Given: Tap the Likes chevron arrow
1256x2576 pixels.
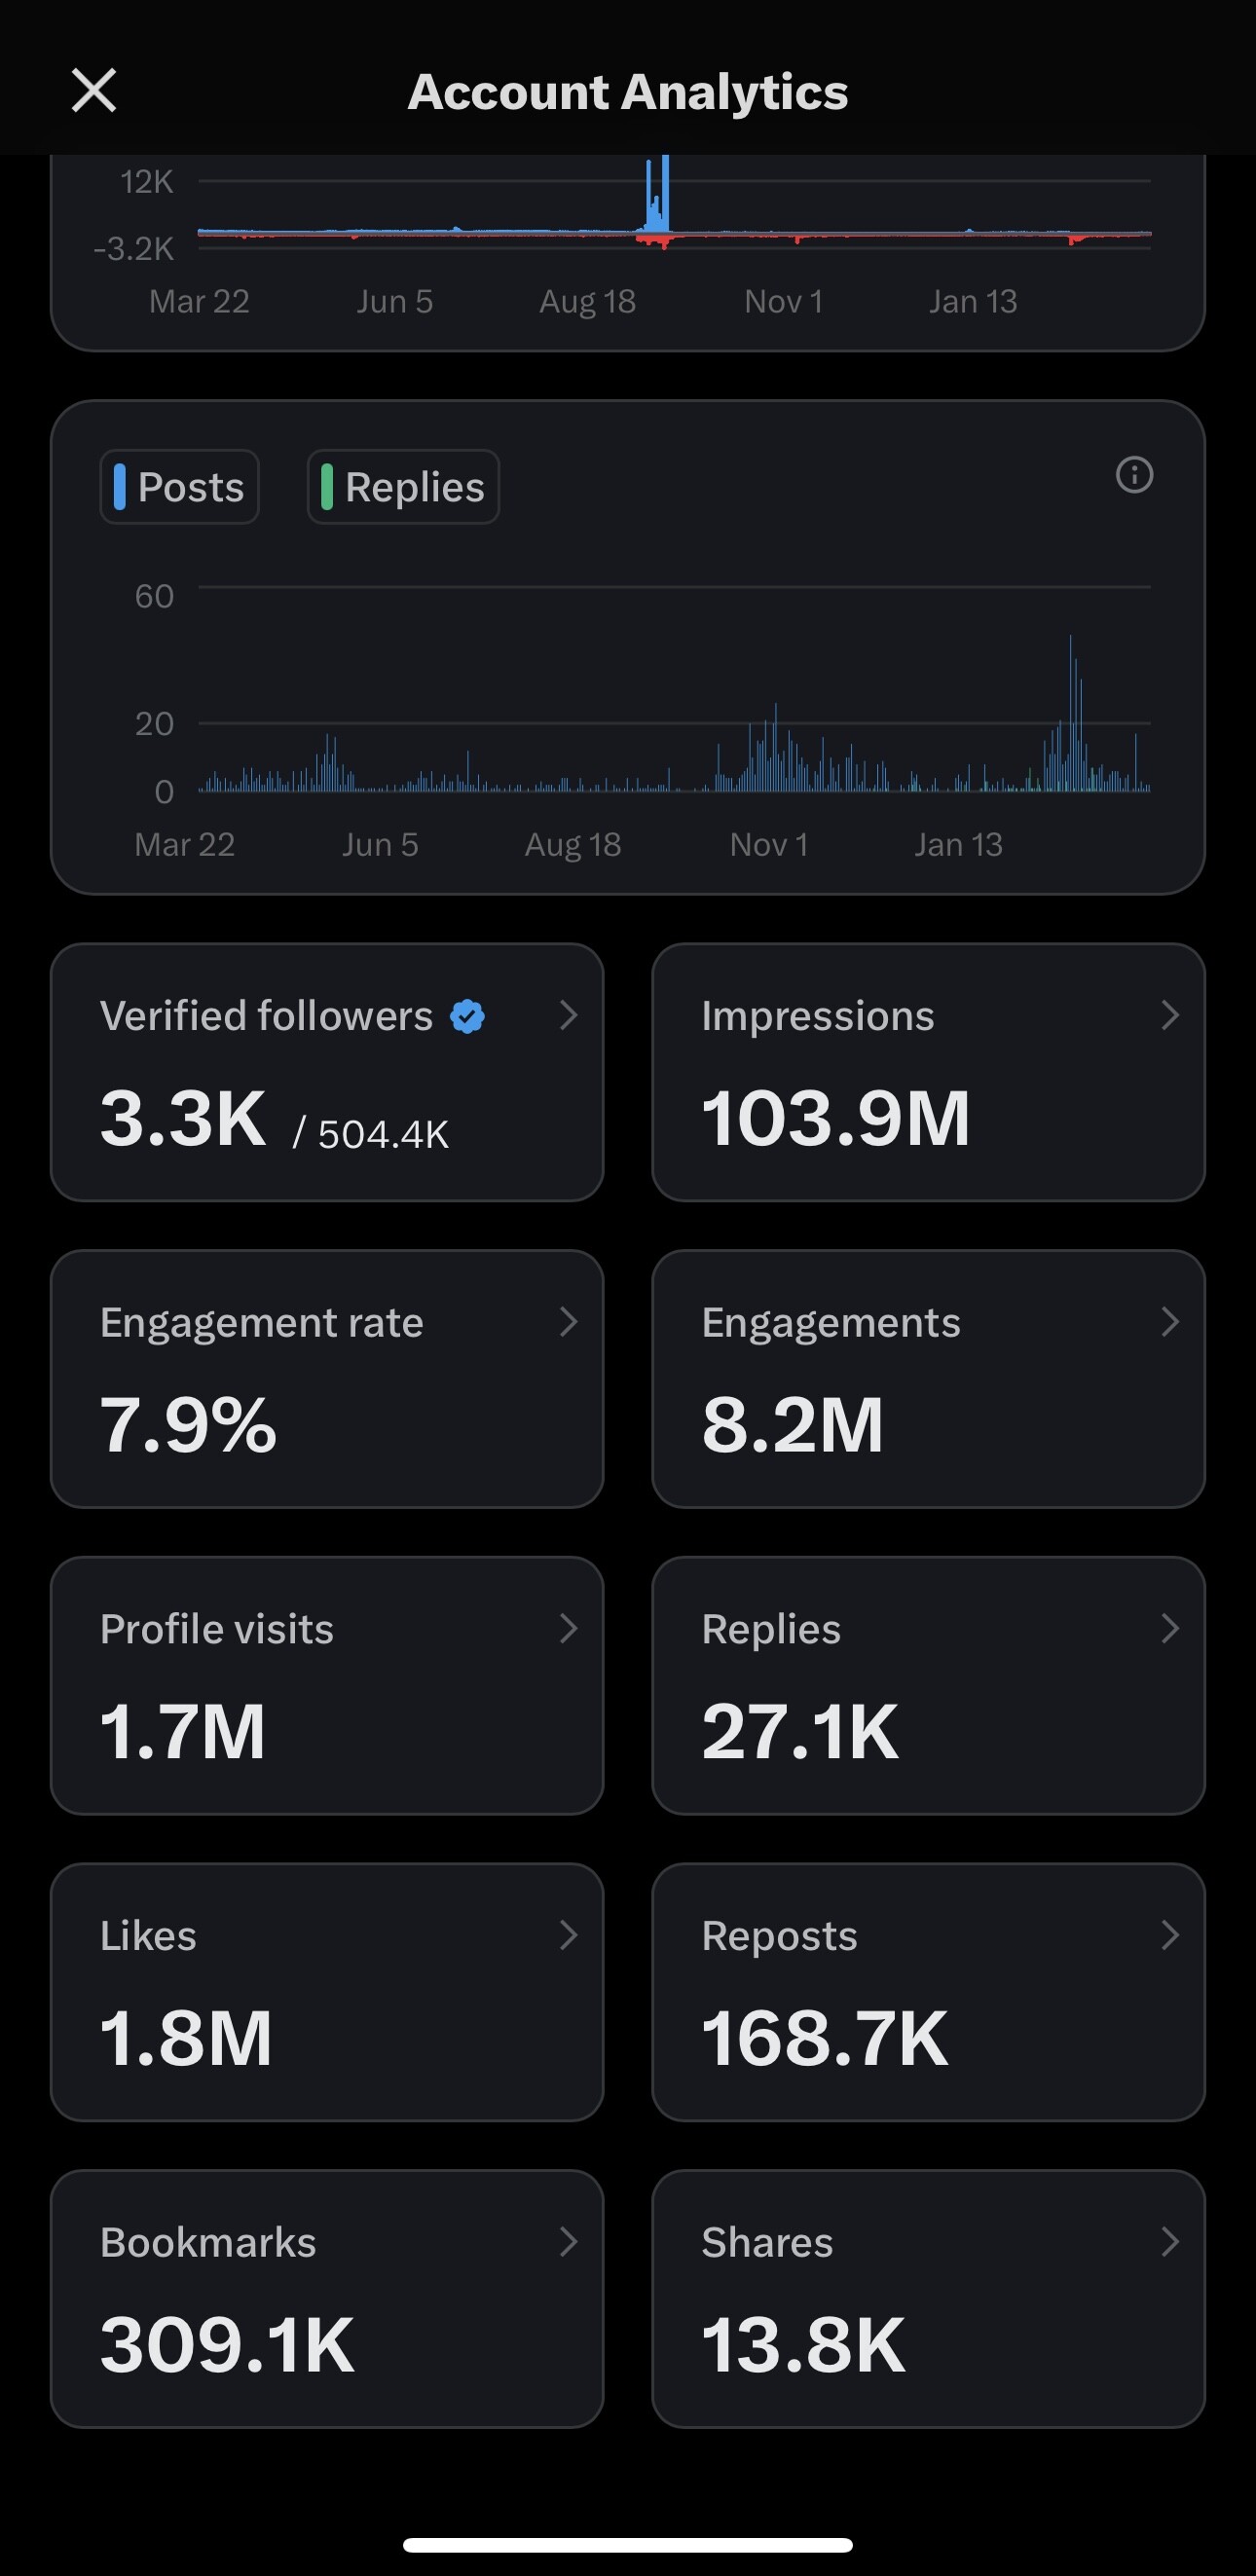Looking at the screenshot, I should tap(568, 1935).
